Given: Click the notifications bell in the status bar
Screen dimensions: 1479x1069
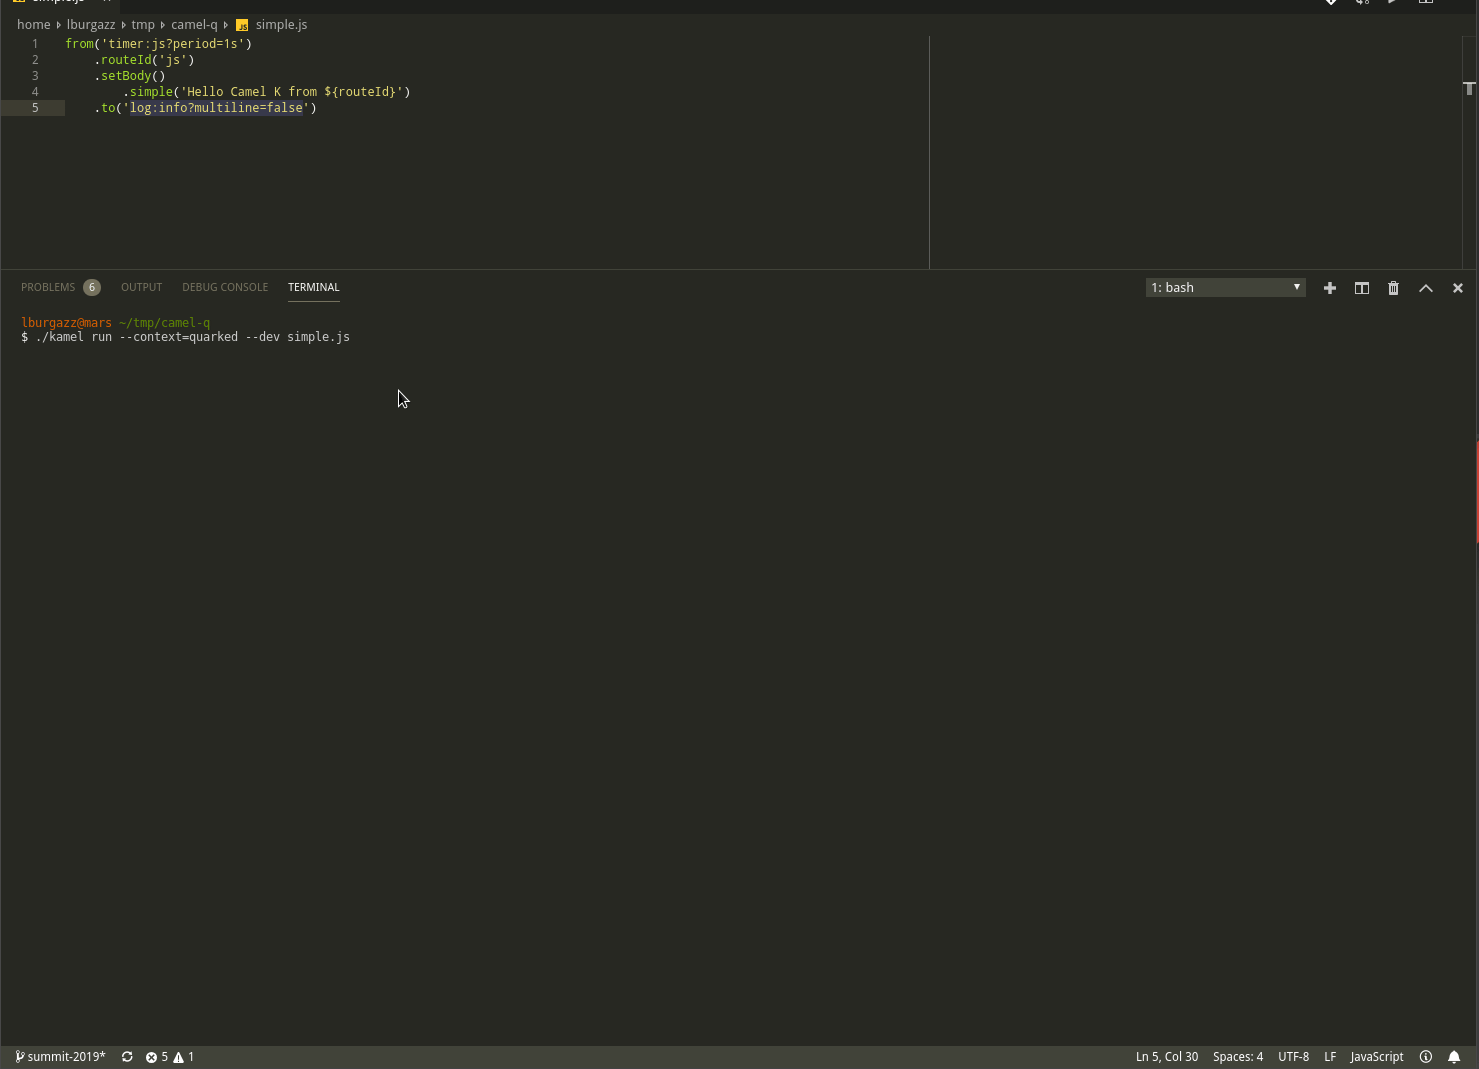Looking at the screenshot, I should [1454, 1056].
